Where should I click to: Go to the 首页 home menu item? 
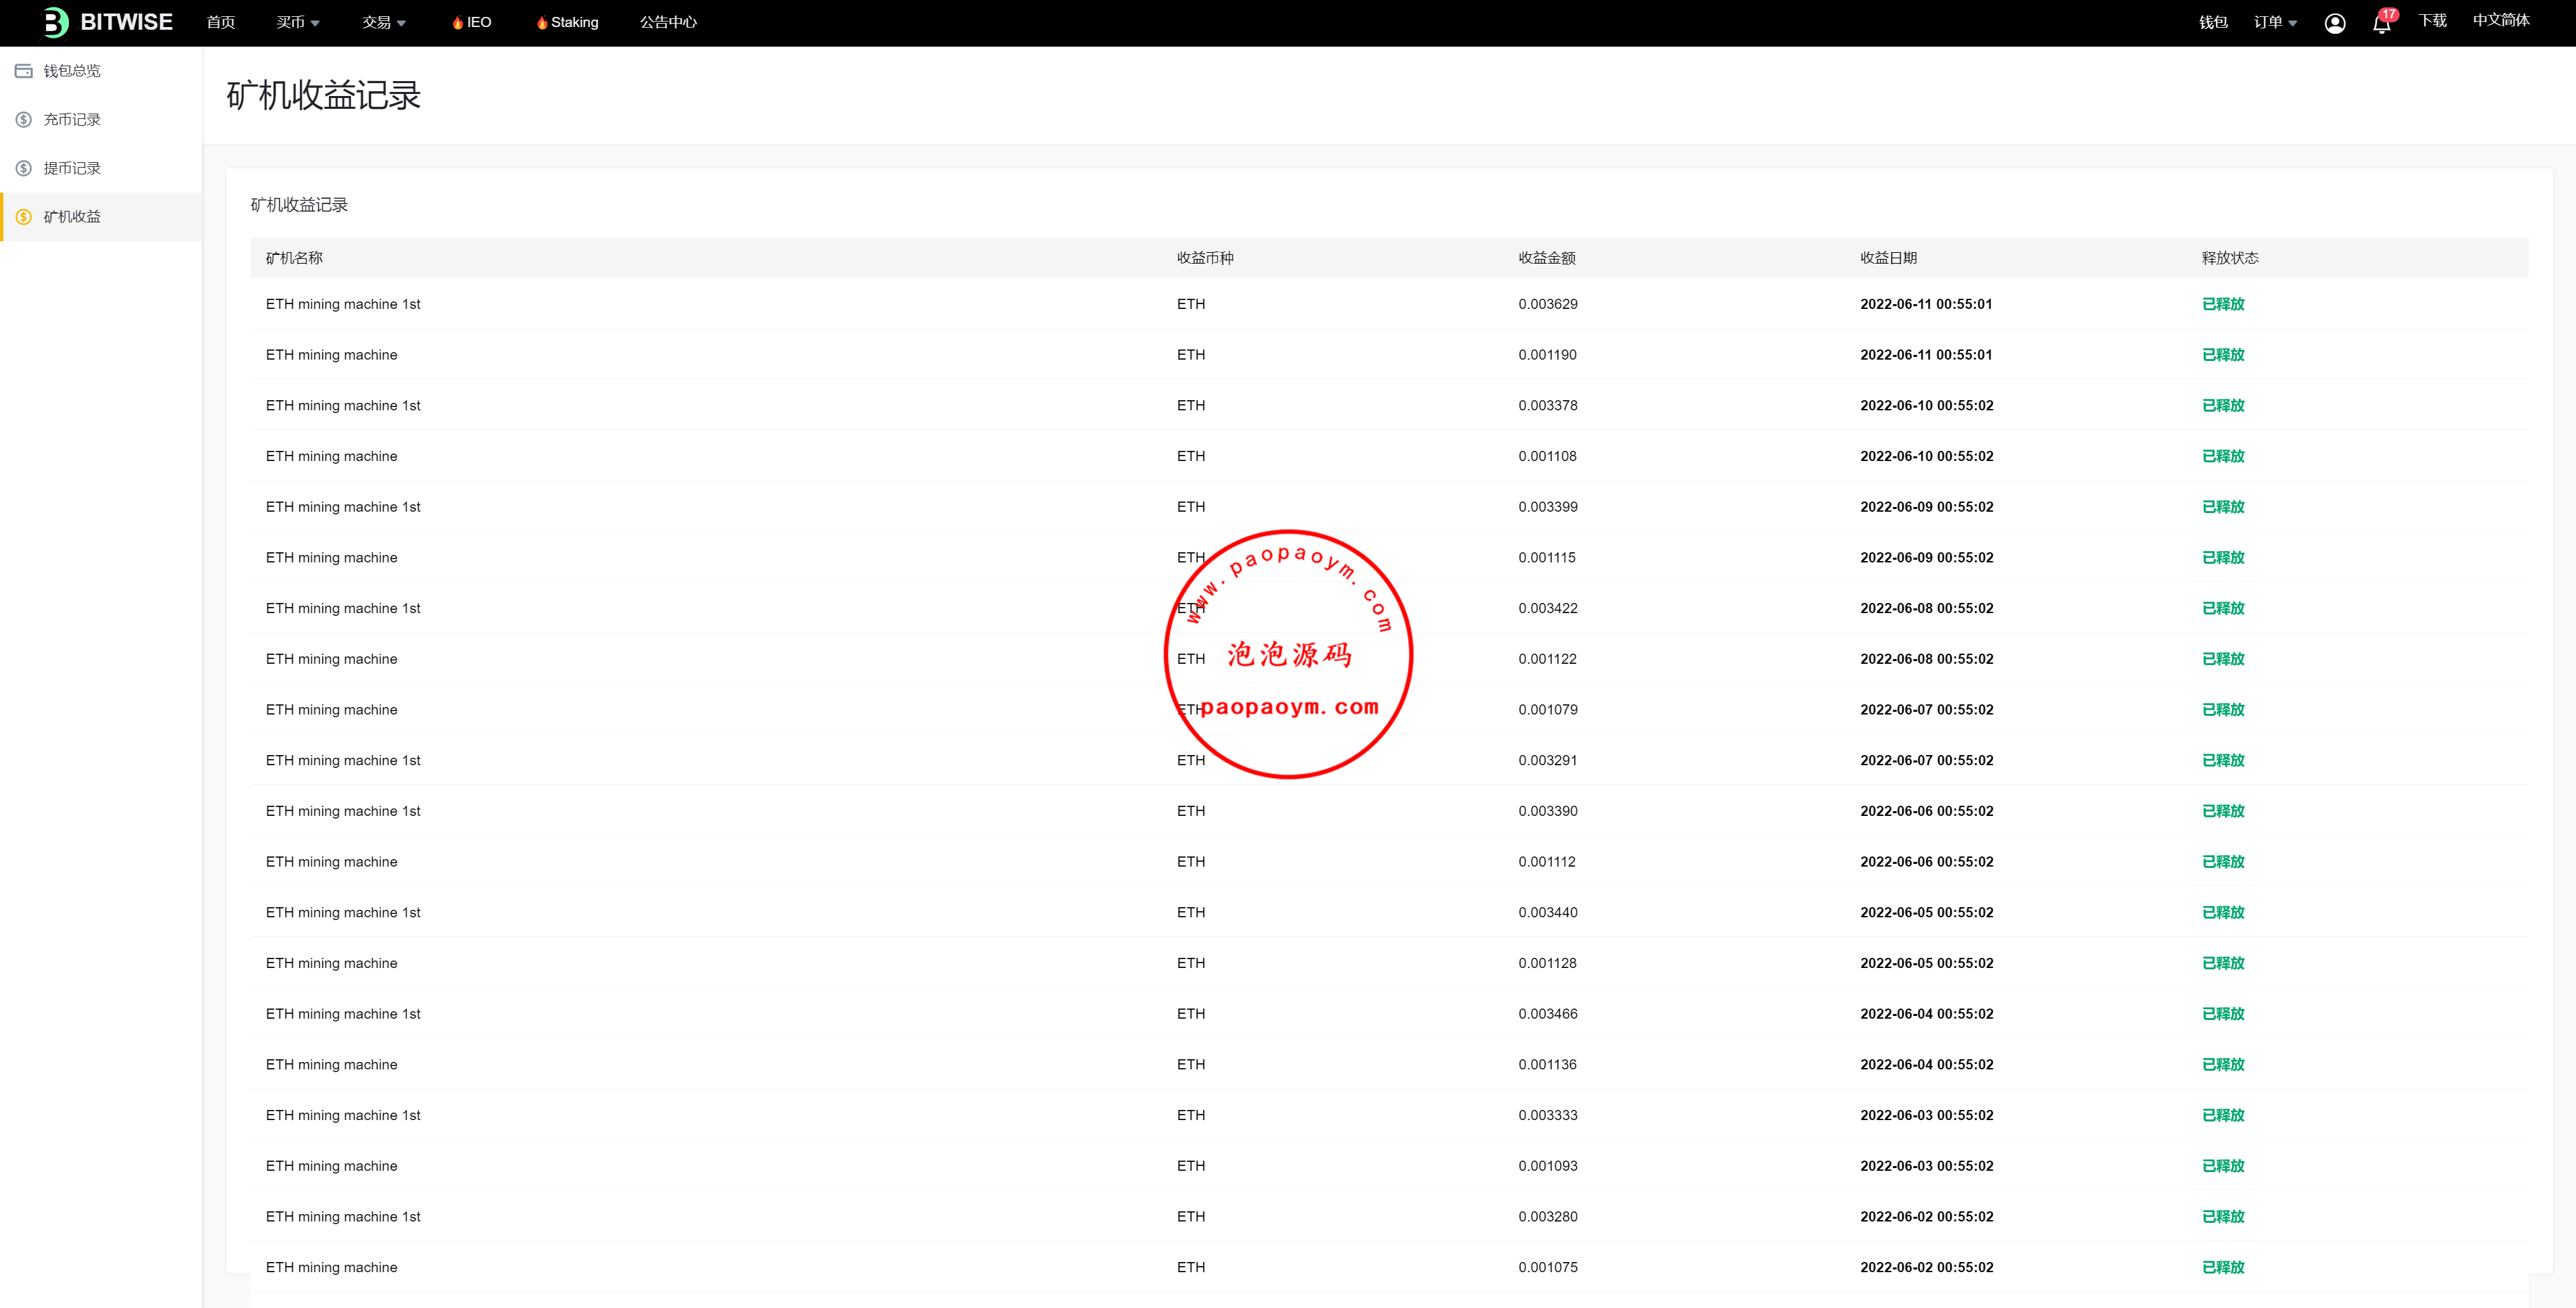220,22
